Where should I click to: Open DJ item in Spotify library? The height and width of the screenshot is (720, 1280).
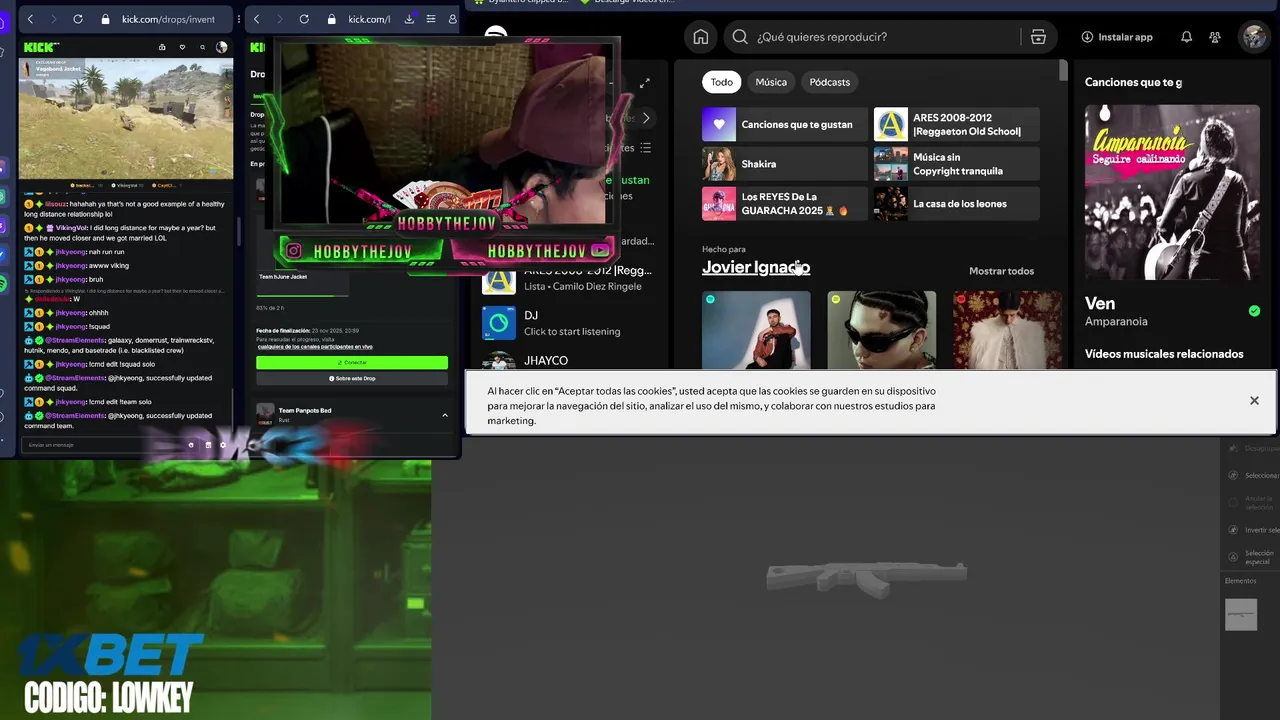(568, 323)
